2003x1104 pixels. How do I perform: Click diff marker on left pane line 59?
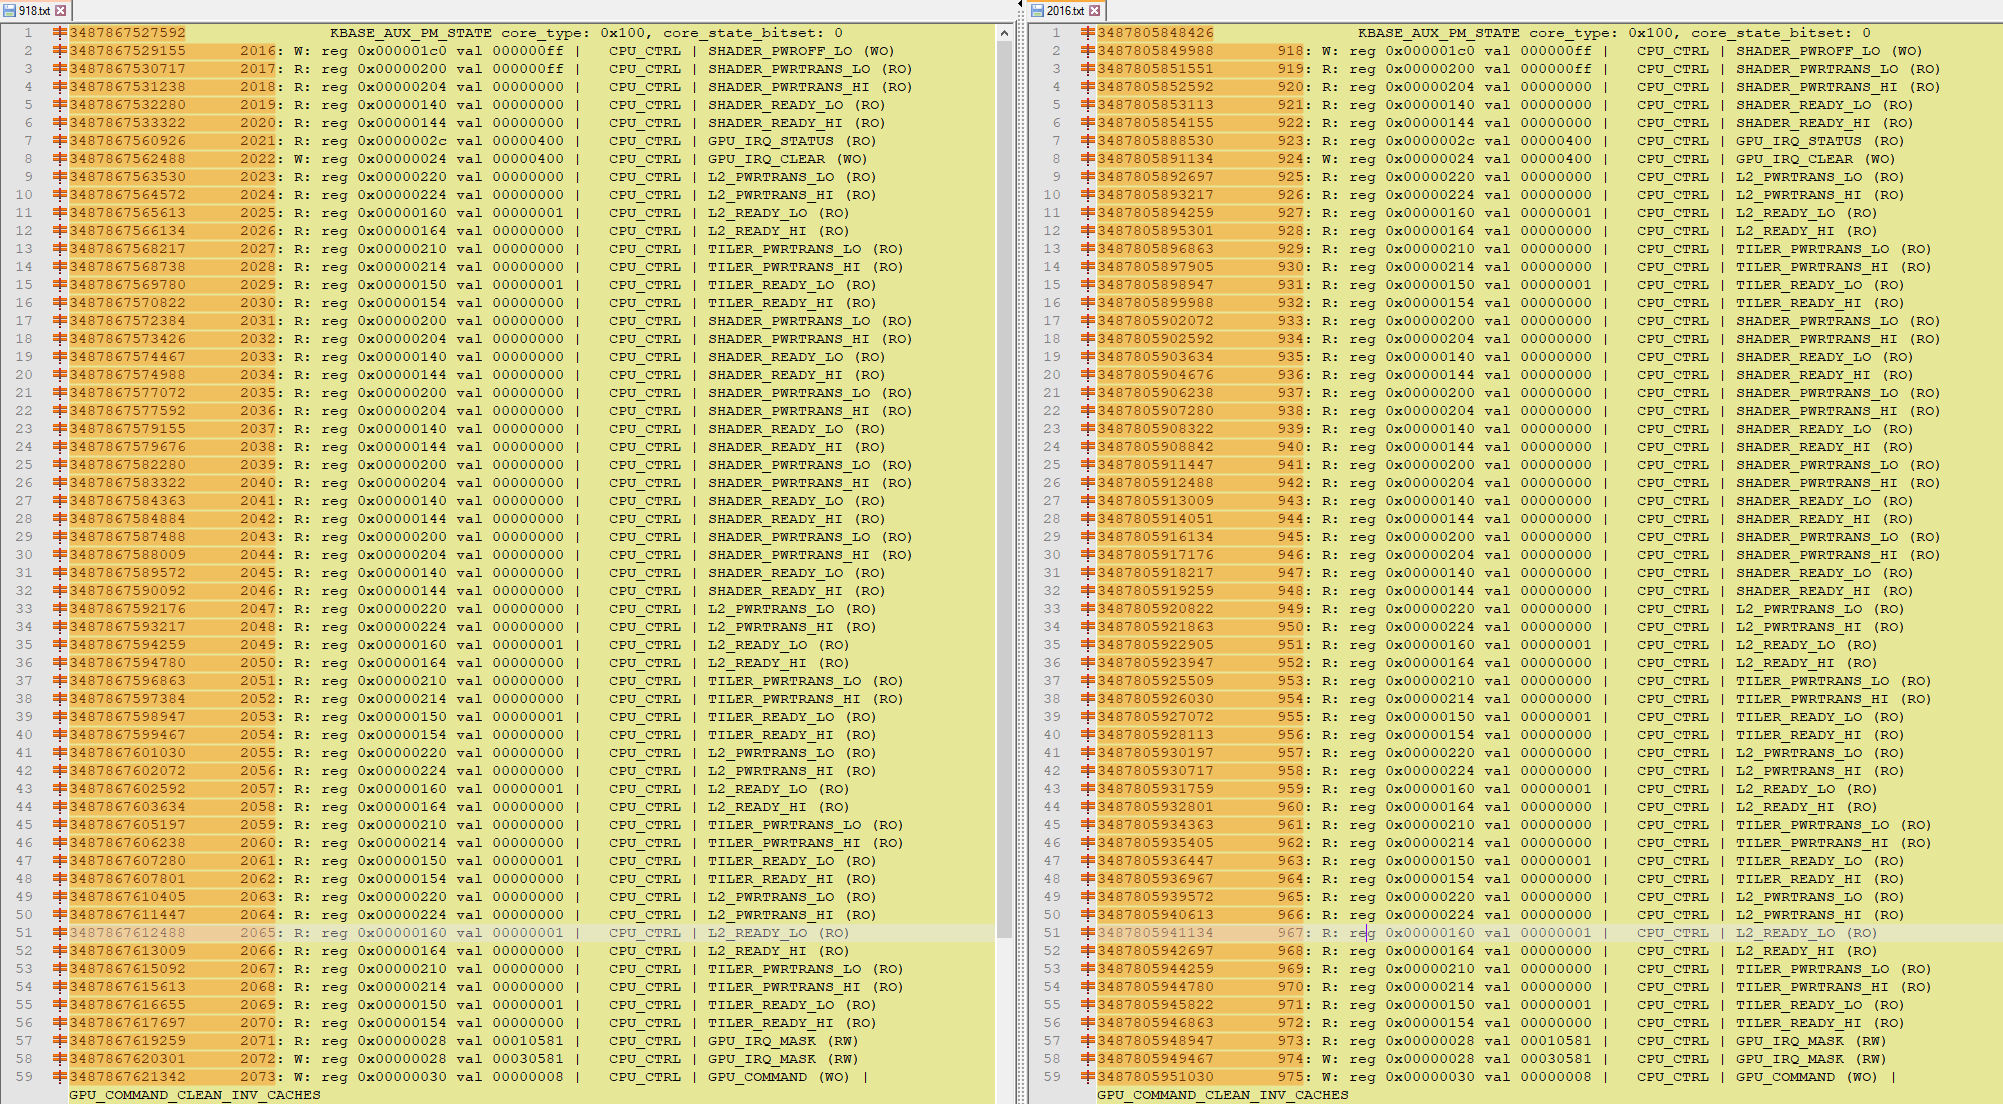[60, 1077]
